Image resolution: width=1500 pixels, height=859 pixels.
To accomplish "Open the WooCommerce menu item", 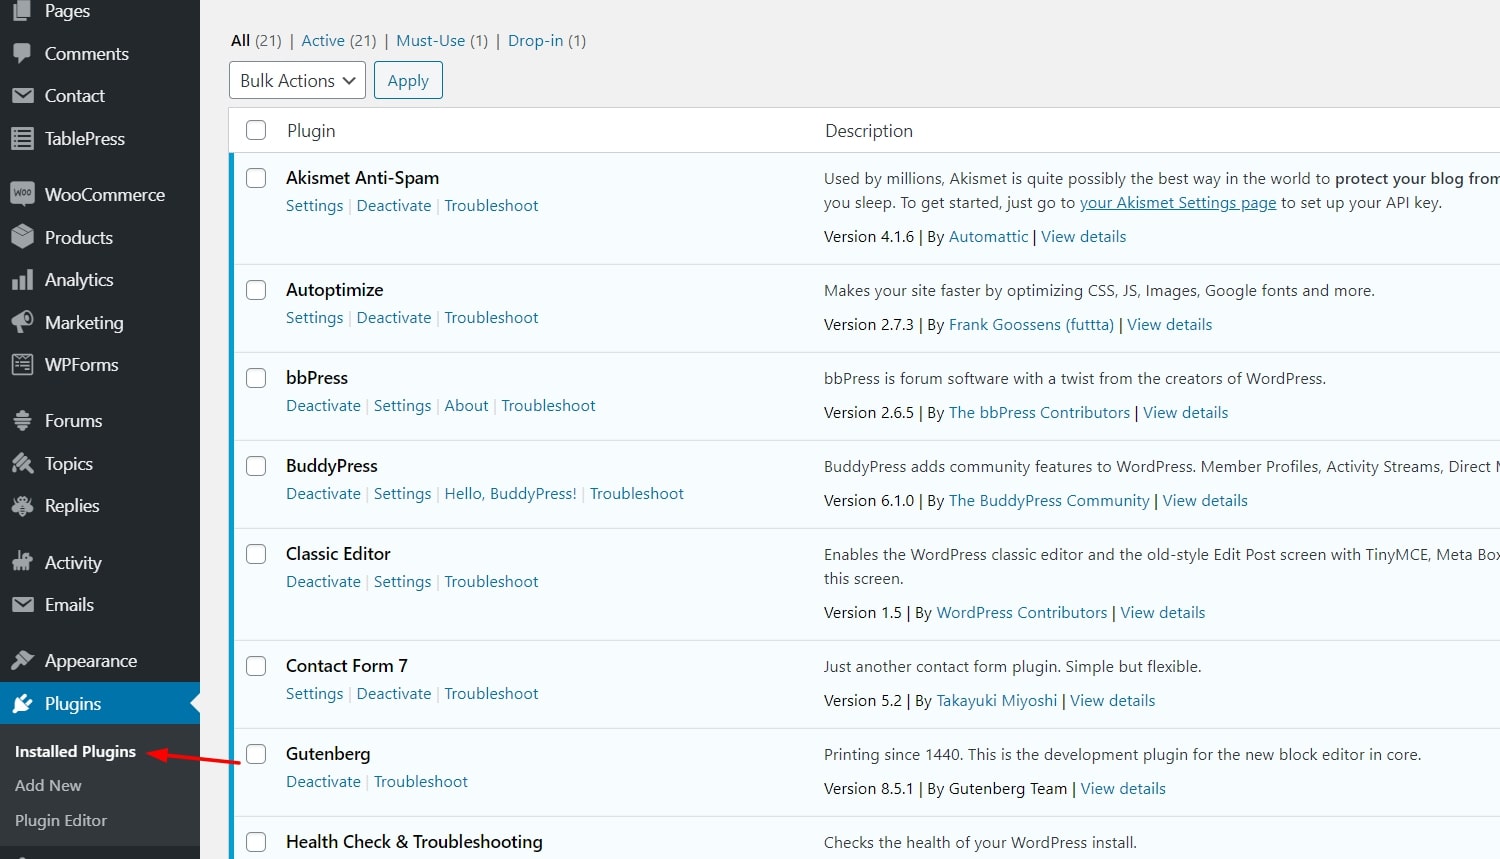I will (x=100, y=195).
